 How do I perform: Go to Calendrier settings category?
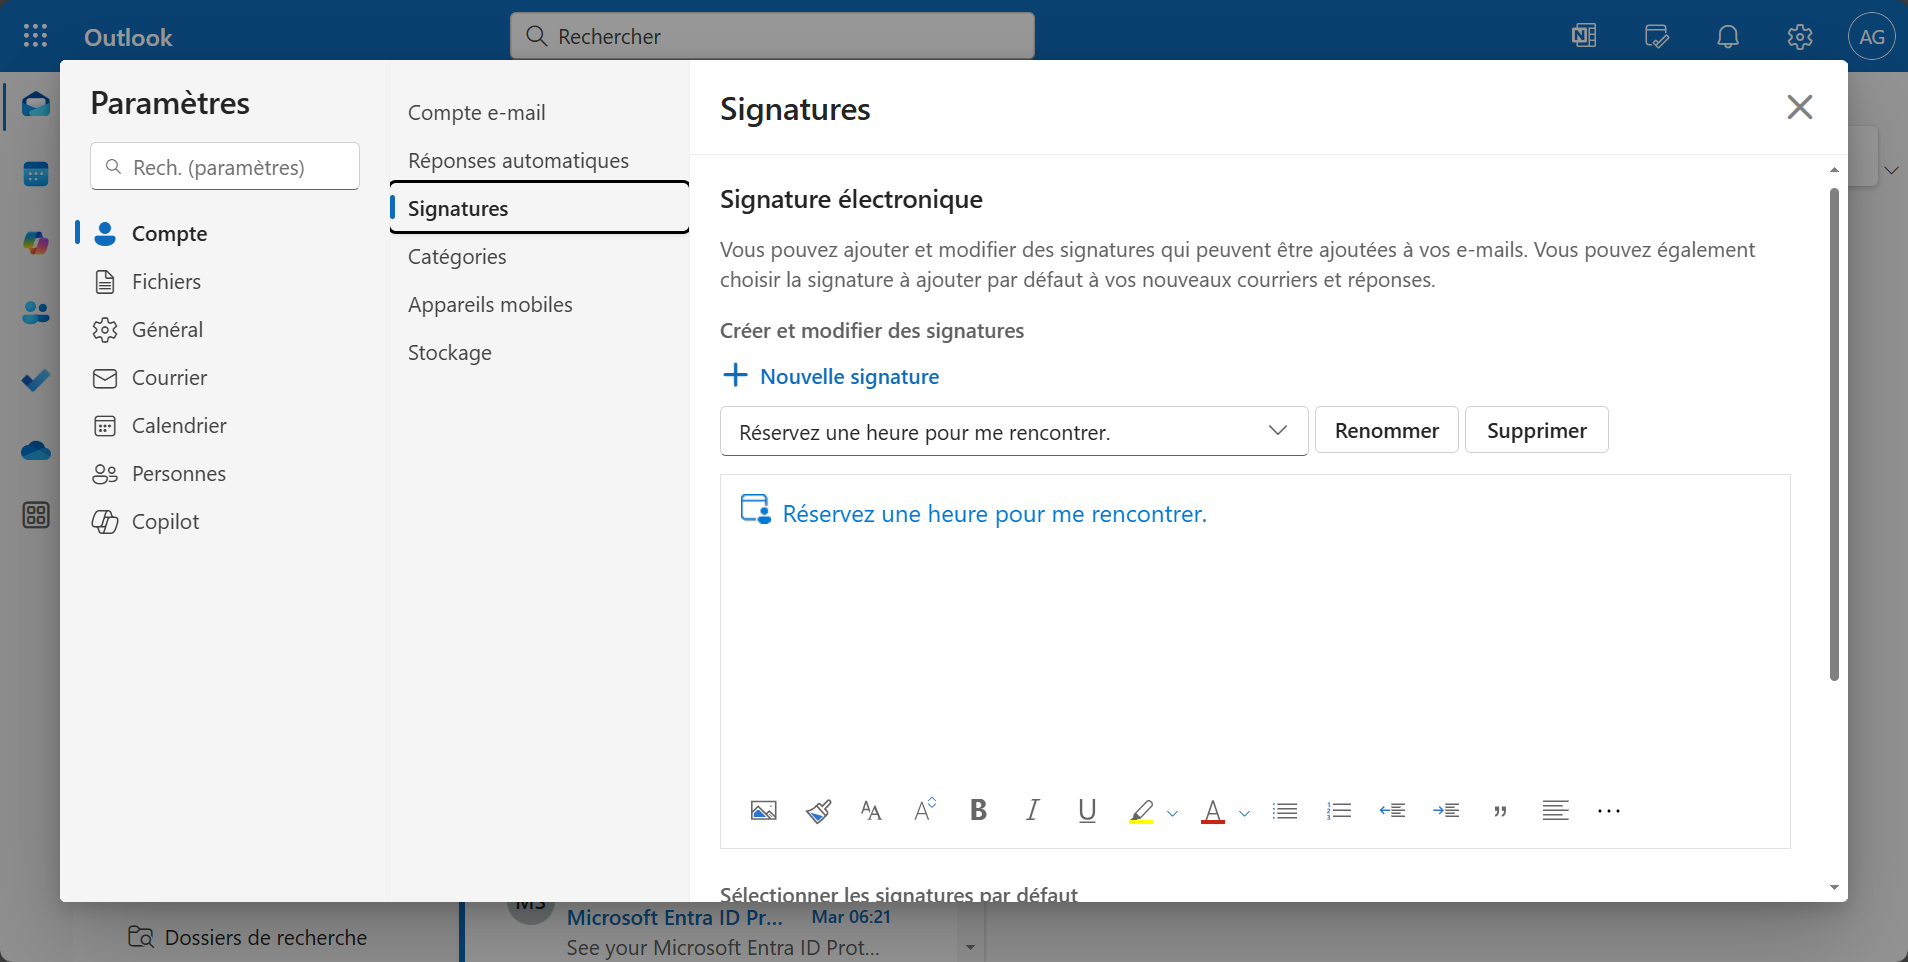click(x=179, y=426)
